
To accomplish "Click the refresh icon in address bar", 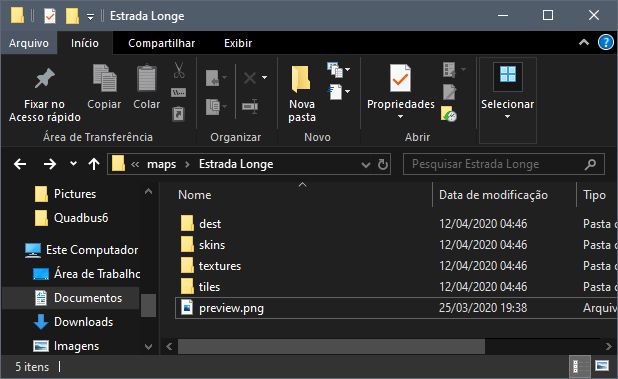I will click(x=383, y=164).
